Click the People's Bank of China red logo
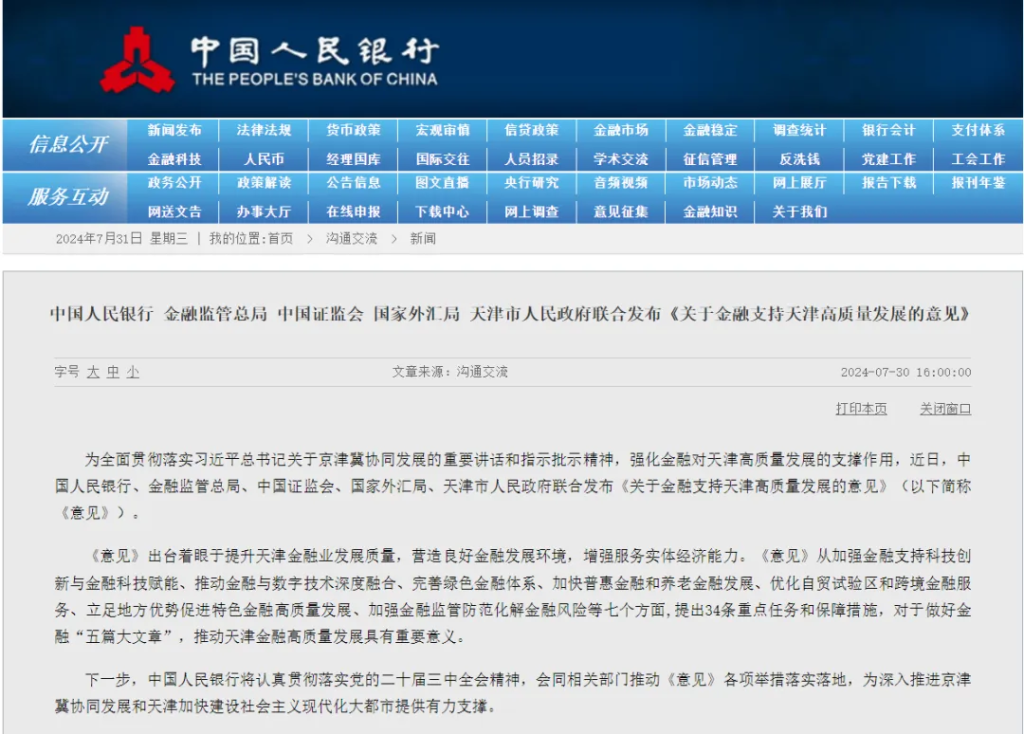The image size is (1024, 734). tap(137, 60)
